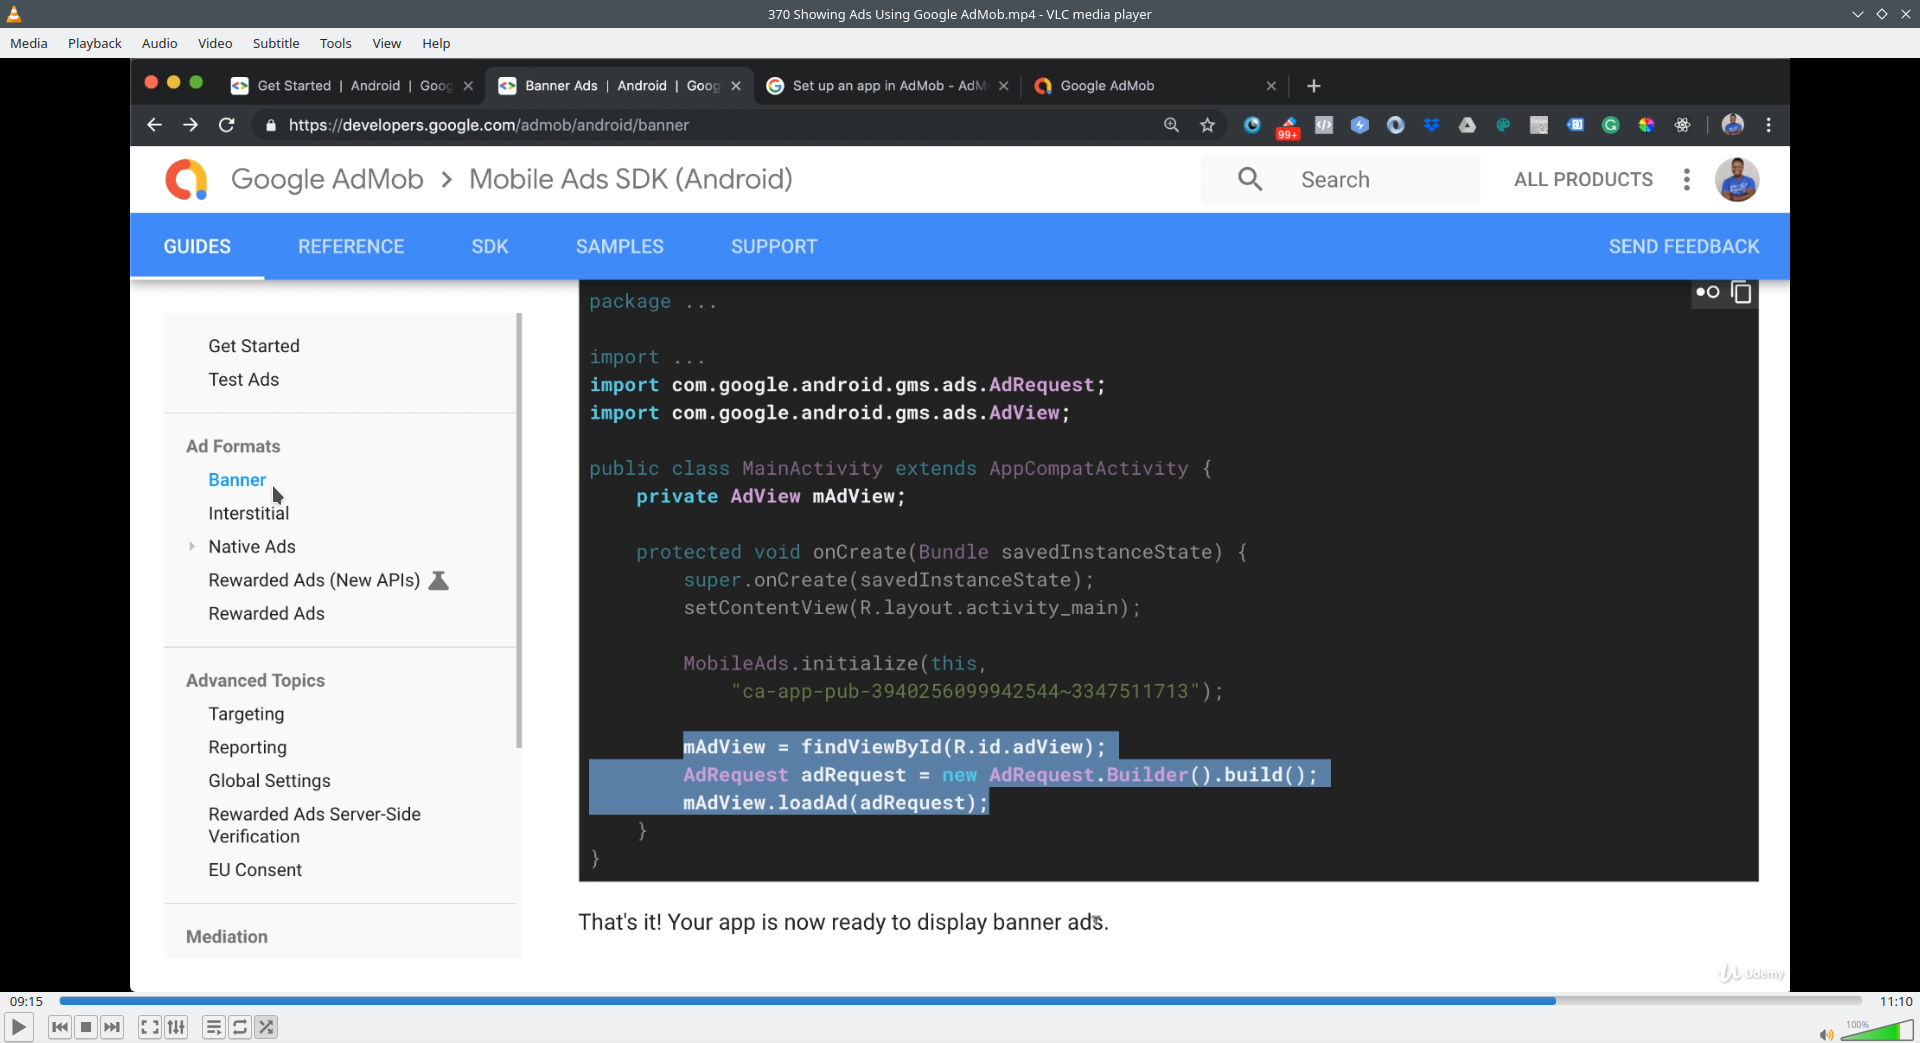This screenshot has height=1043, width=1920.
Task: Toggle the VLC playlist view
Action: pos(213,1027)
